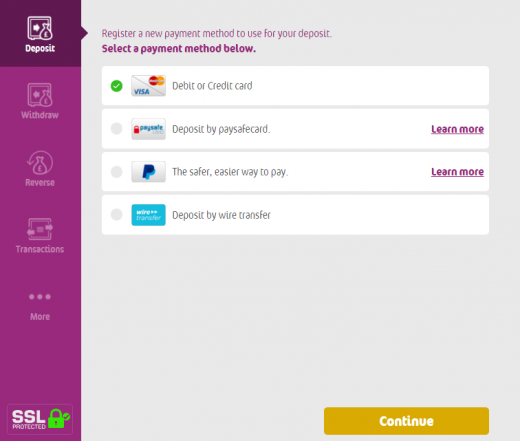Click the paysafecard logo

[148, 129]
